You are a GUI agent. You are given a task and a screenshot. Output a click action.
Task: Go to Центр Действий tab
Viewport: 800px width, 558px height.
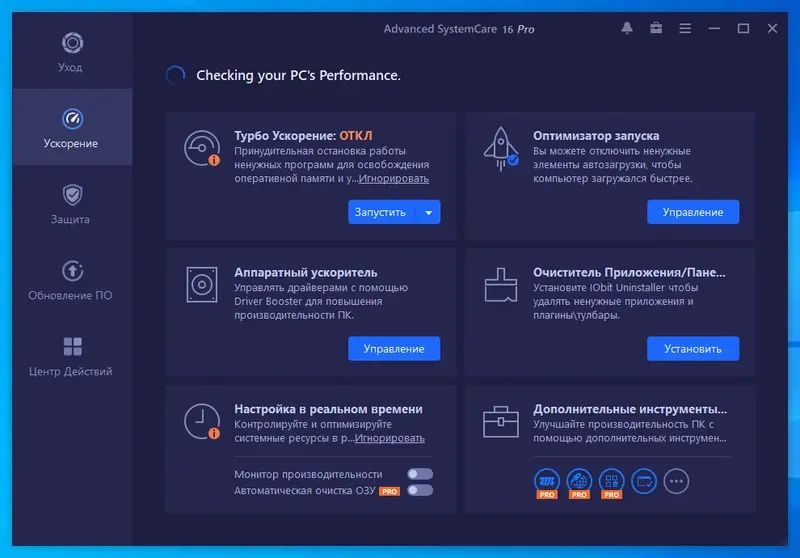(72, 355)
